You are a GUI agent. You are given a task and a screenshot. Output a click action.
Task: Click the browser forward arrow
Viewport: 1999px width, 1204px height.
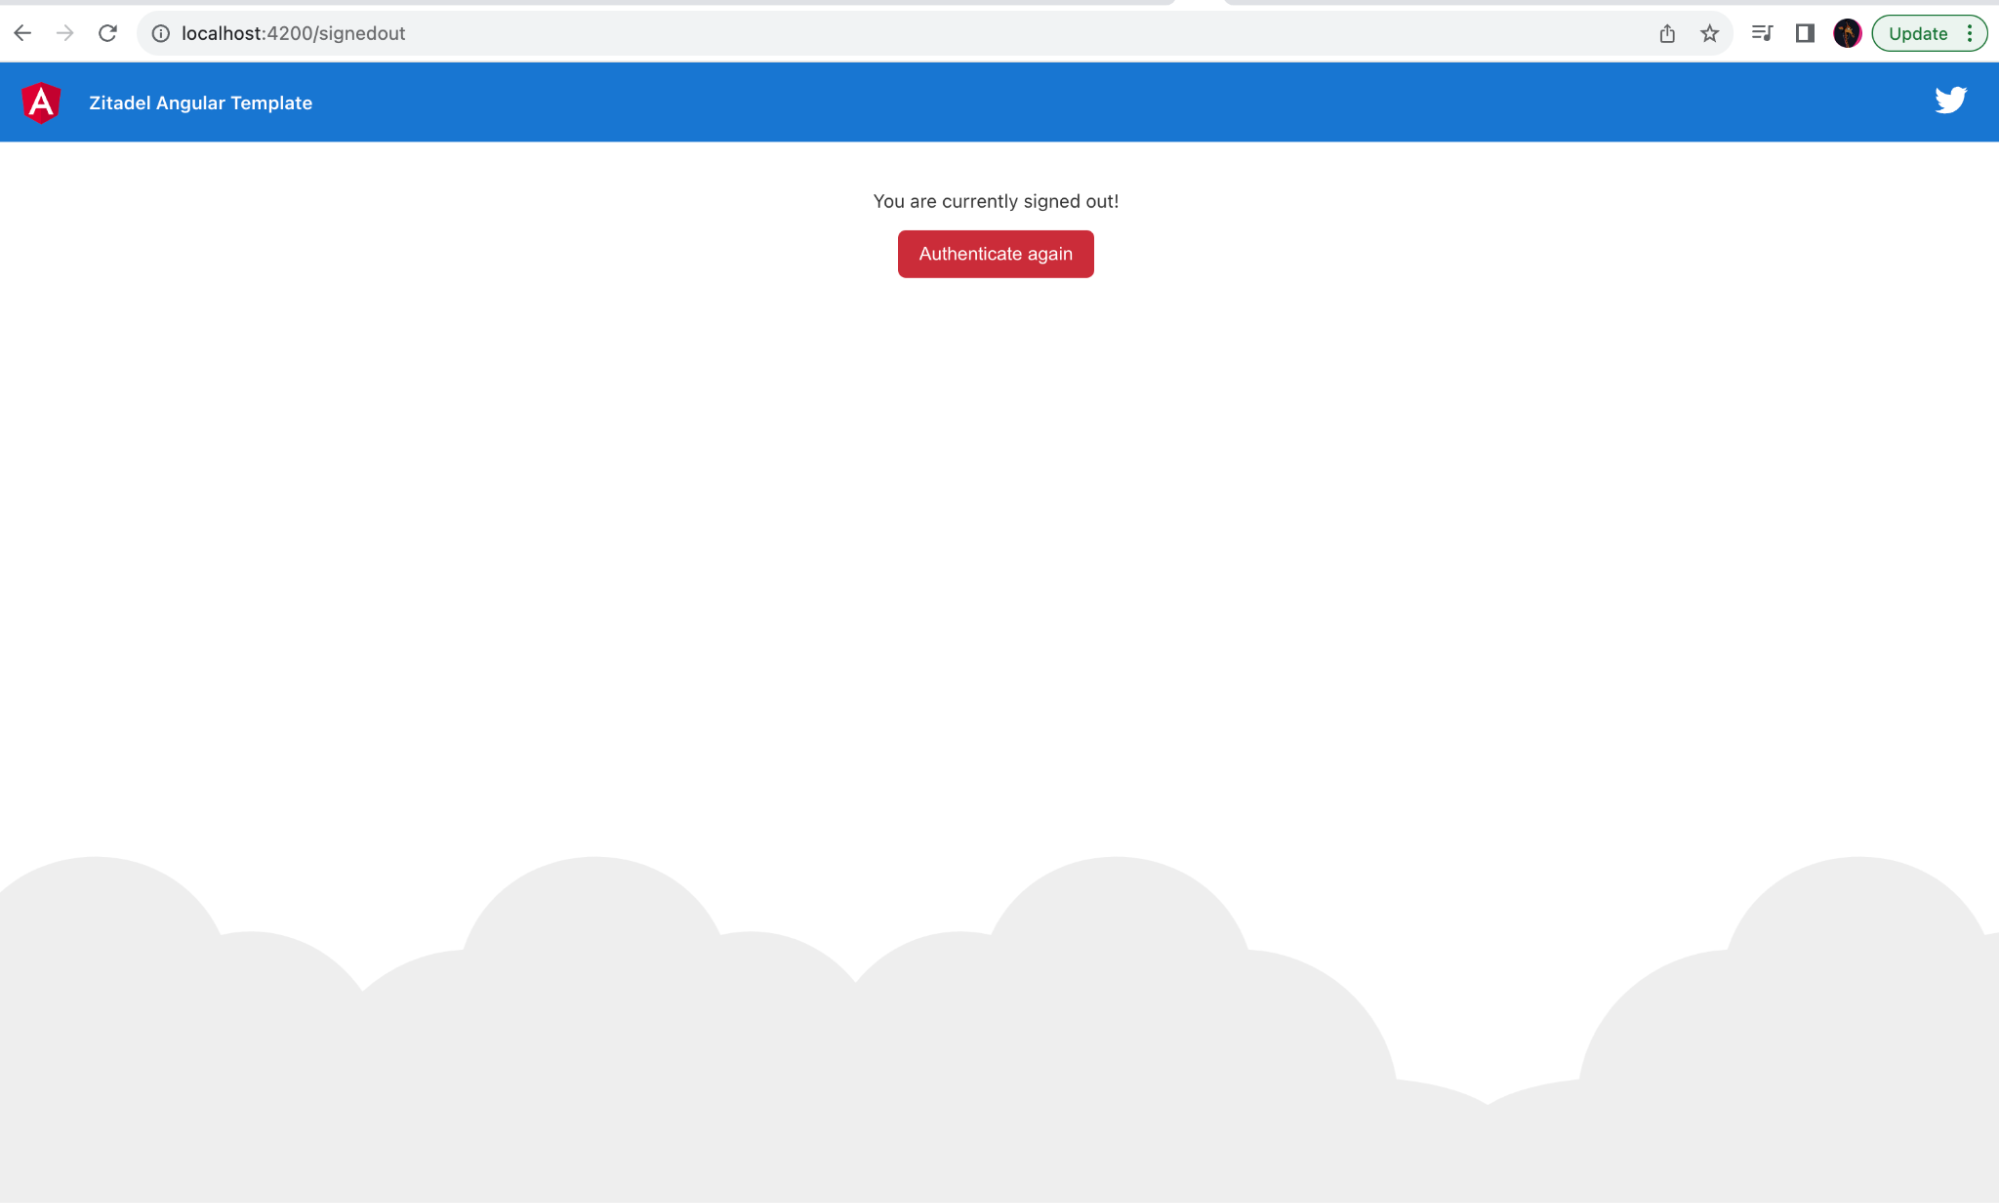(65, 33)
